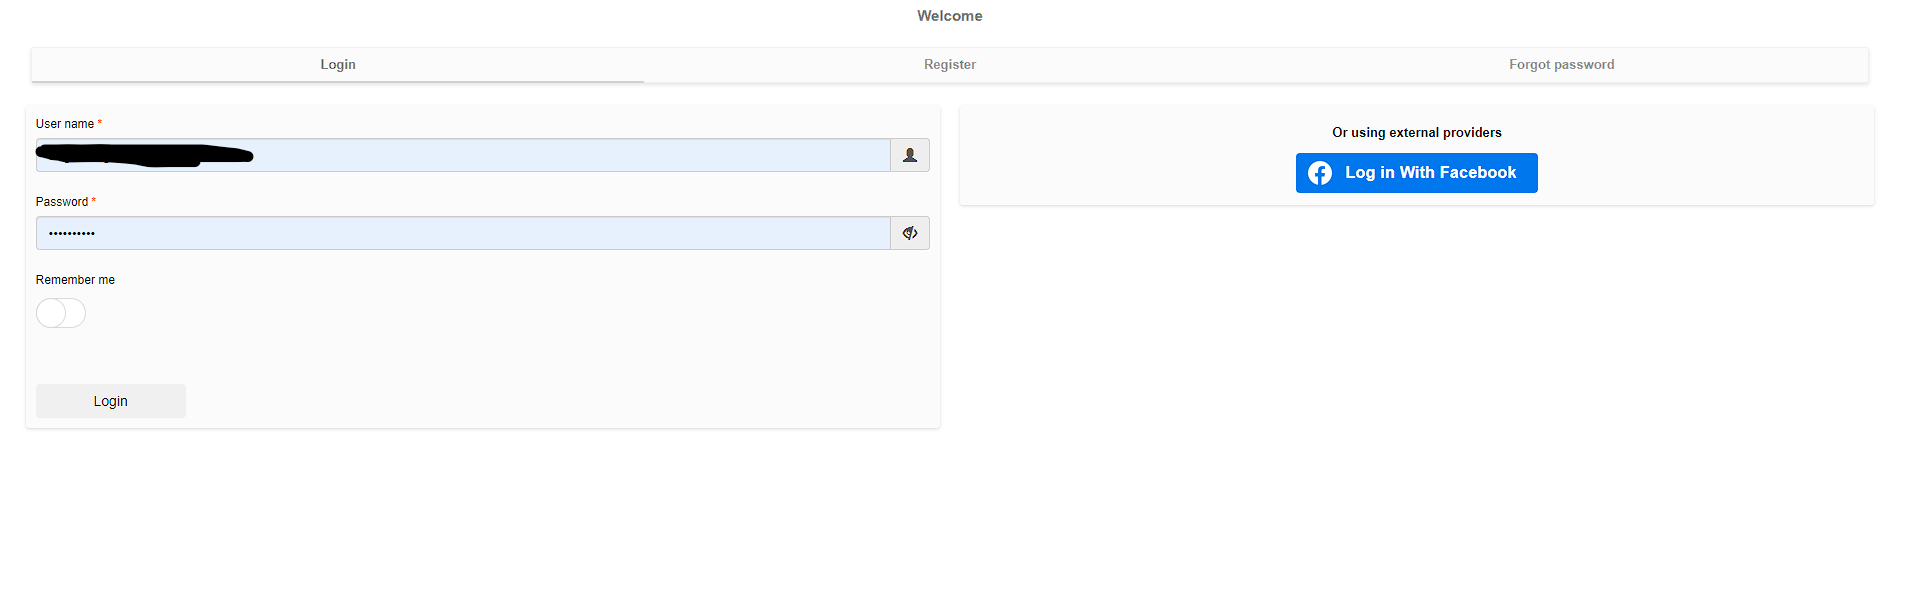Click the eye icon to show password
The width and height of the screenshot is (1910, 616).
(910, 233)
